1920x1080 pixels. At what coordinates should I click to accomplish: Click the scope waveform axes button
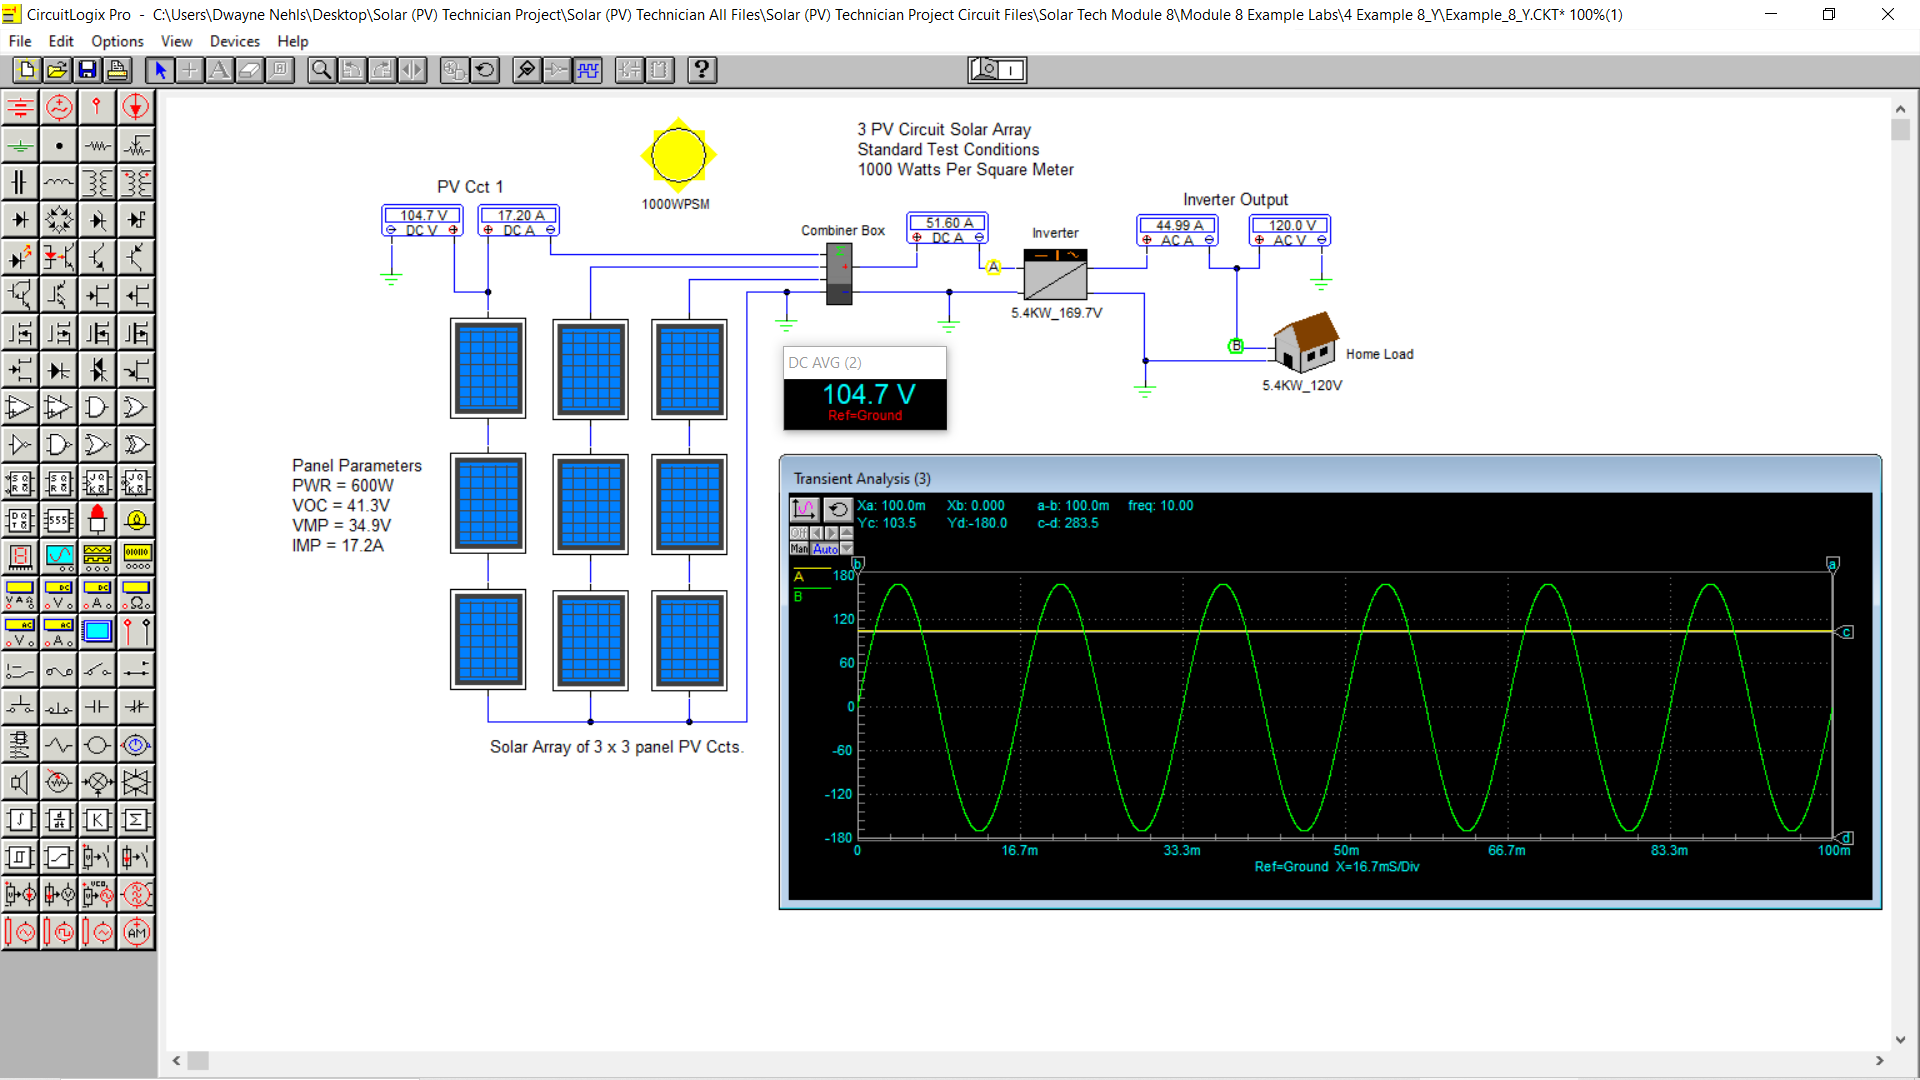[x=805, y=510]
